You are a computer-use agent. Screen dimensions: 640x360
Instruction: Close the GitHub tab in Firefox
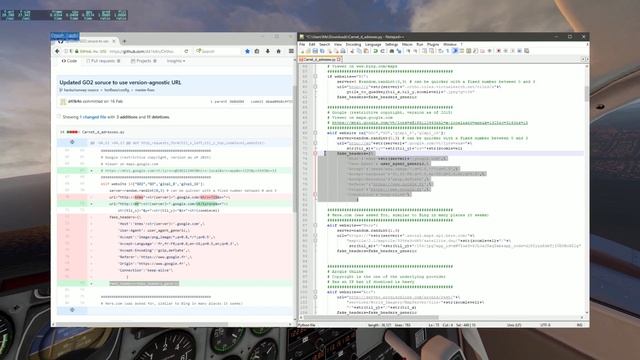pyautogui.click(x=114, y=41)
